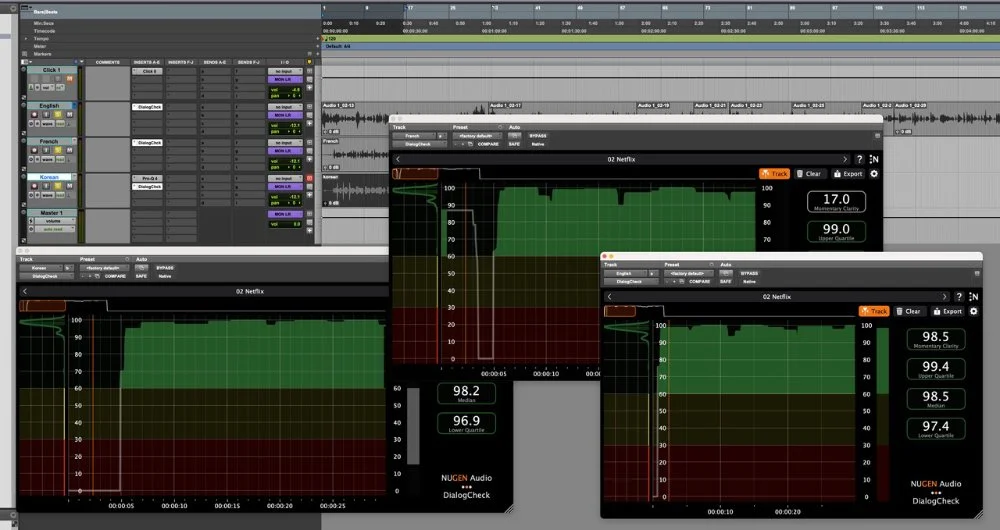Click the SENDS A-E column header
1000x530 pixels.
point(214,63)
